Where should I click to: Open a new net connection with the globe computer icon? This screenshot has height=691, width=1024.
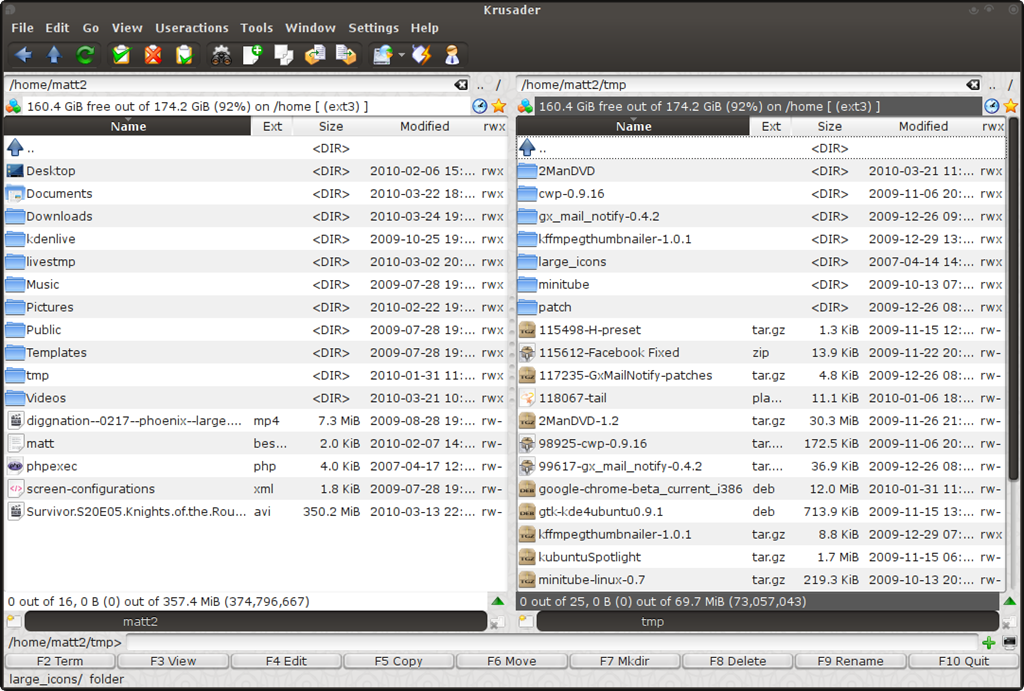pos(383,55)
